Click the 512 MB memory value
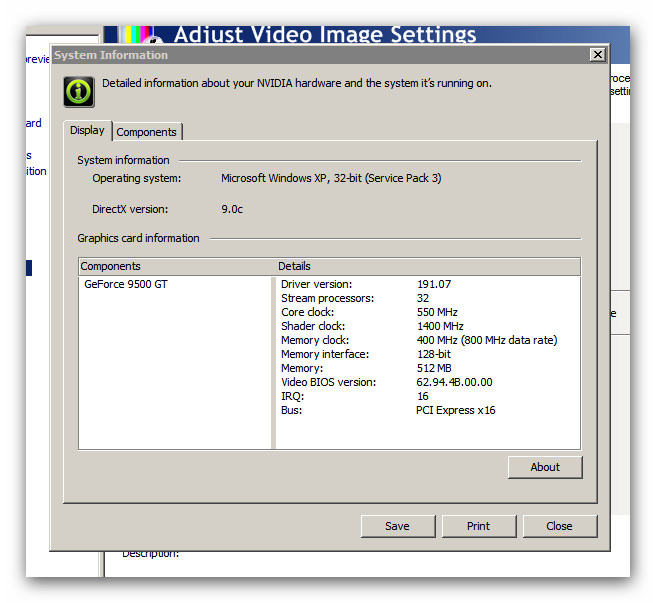This screenshot has width=656, height=603. [434, 368]
